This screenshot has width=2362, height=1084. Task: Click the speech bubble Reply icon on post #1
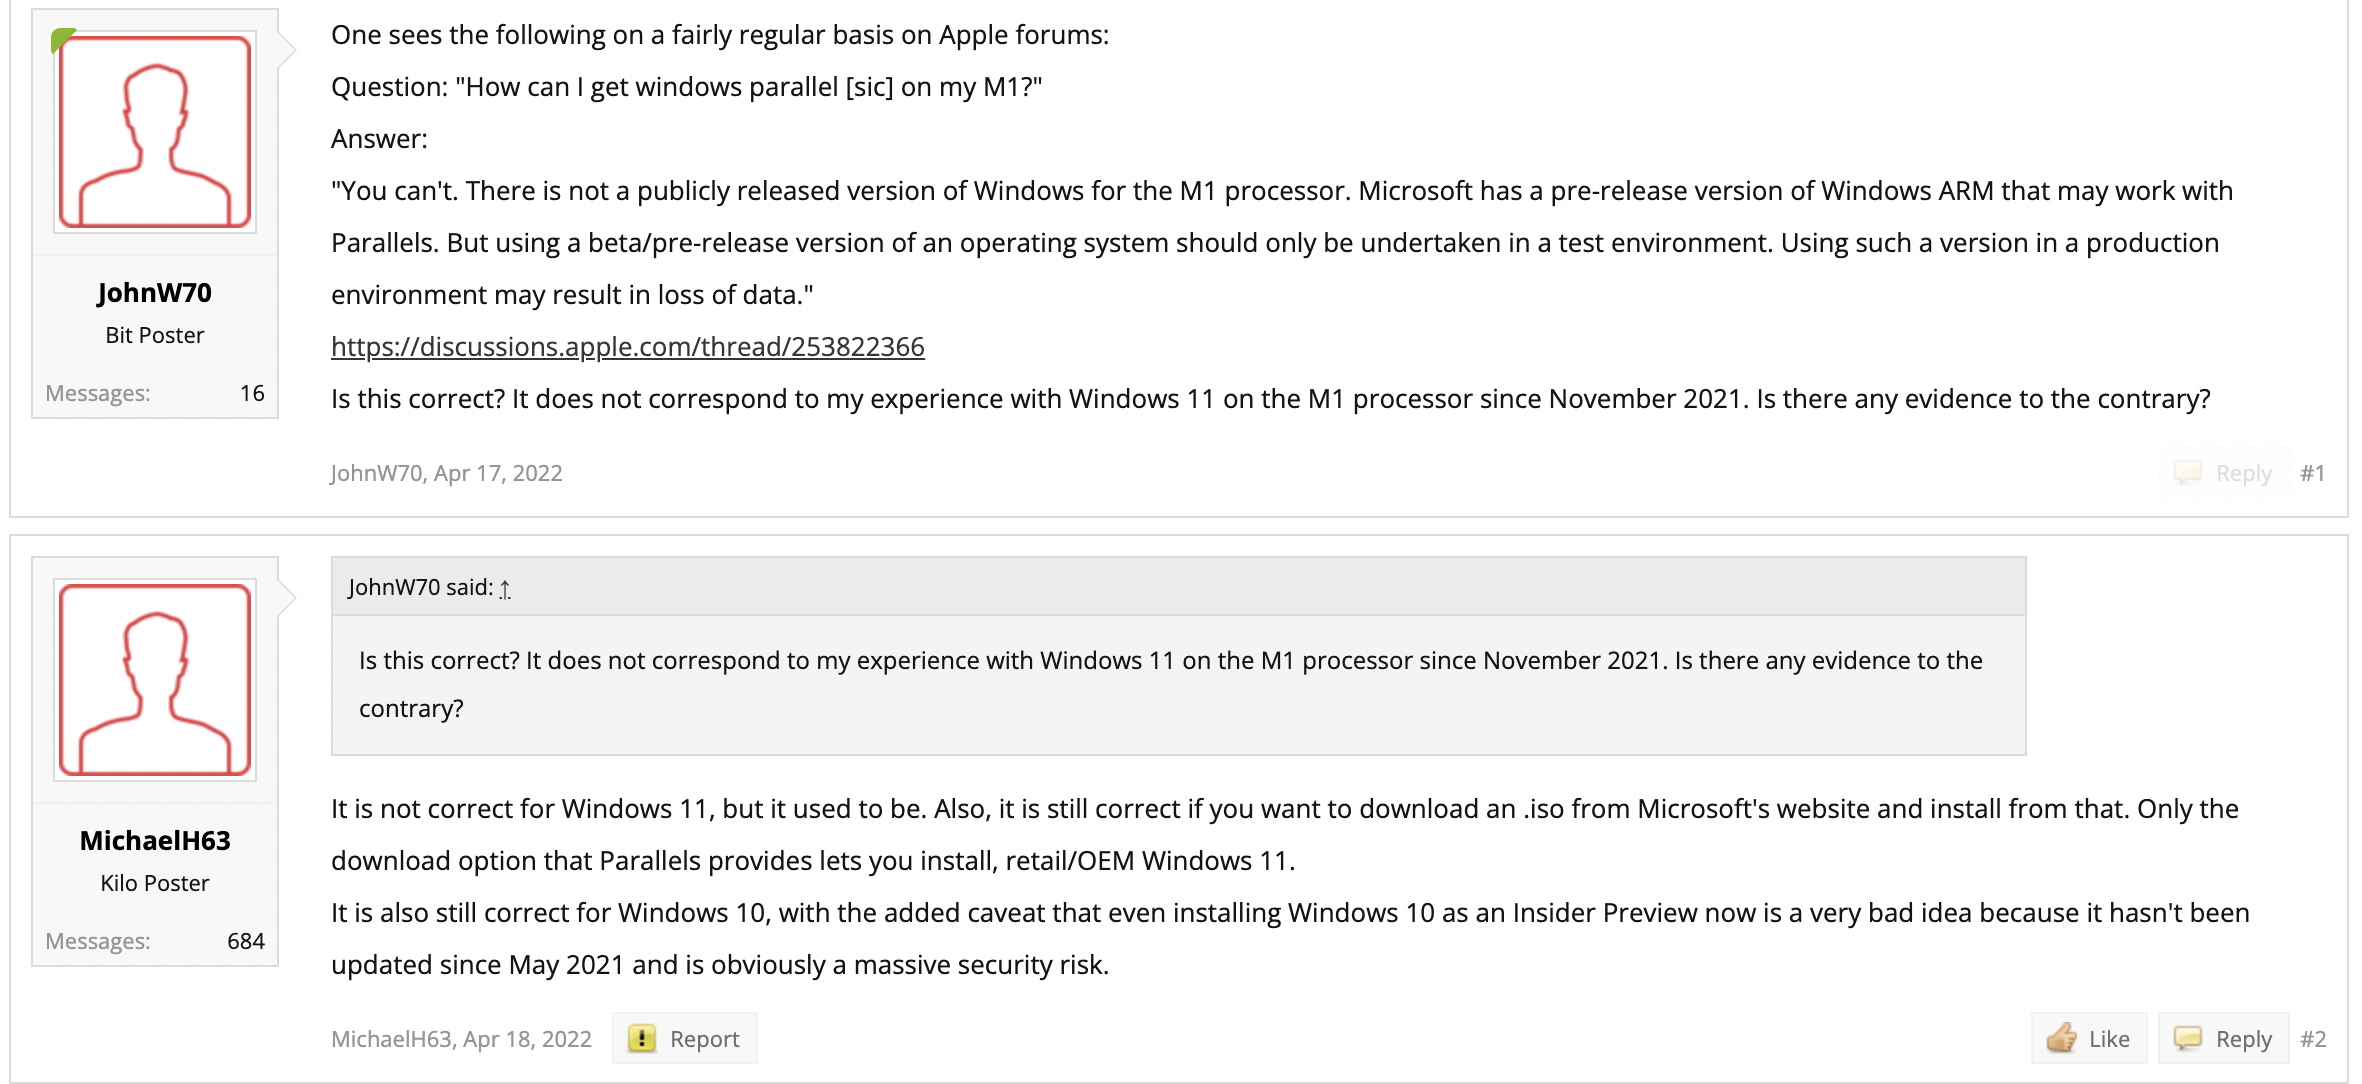(x=2188, y=473)
